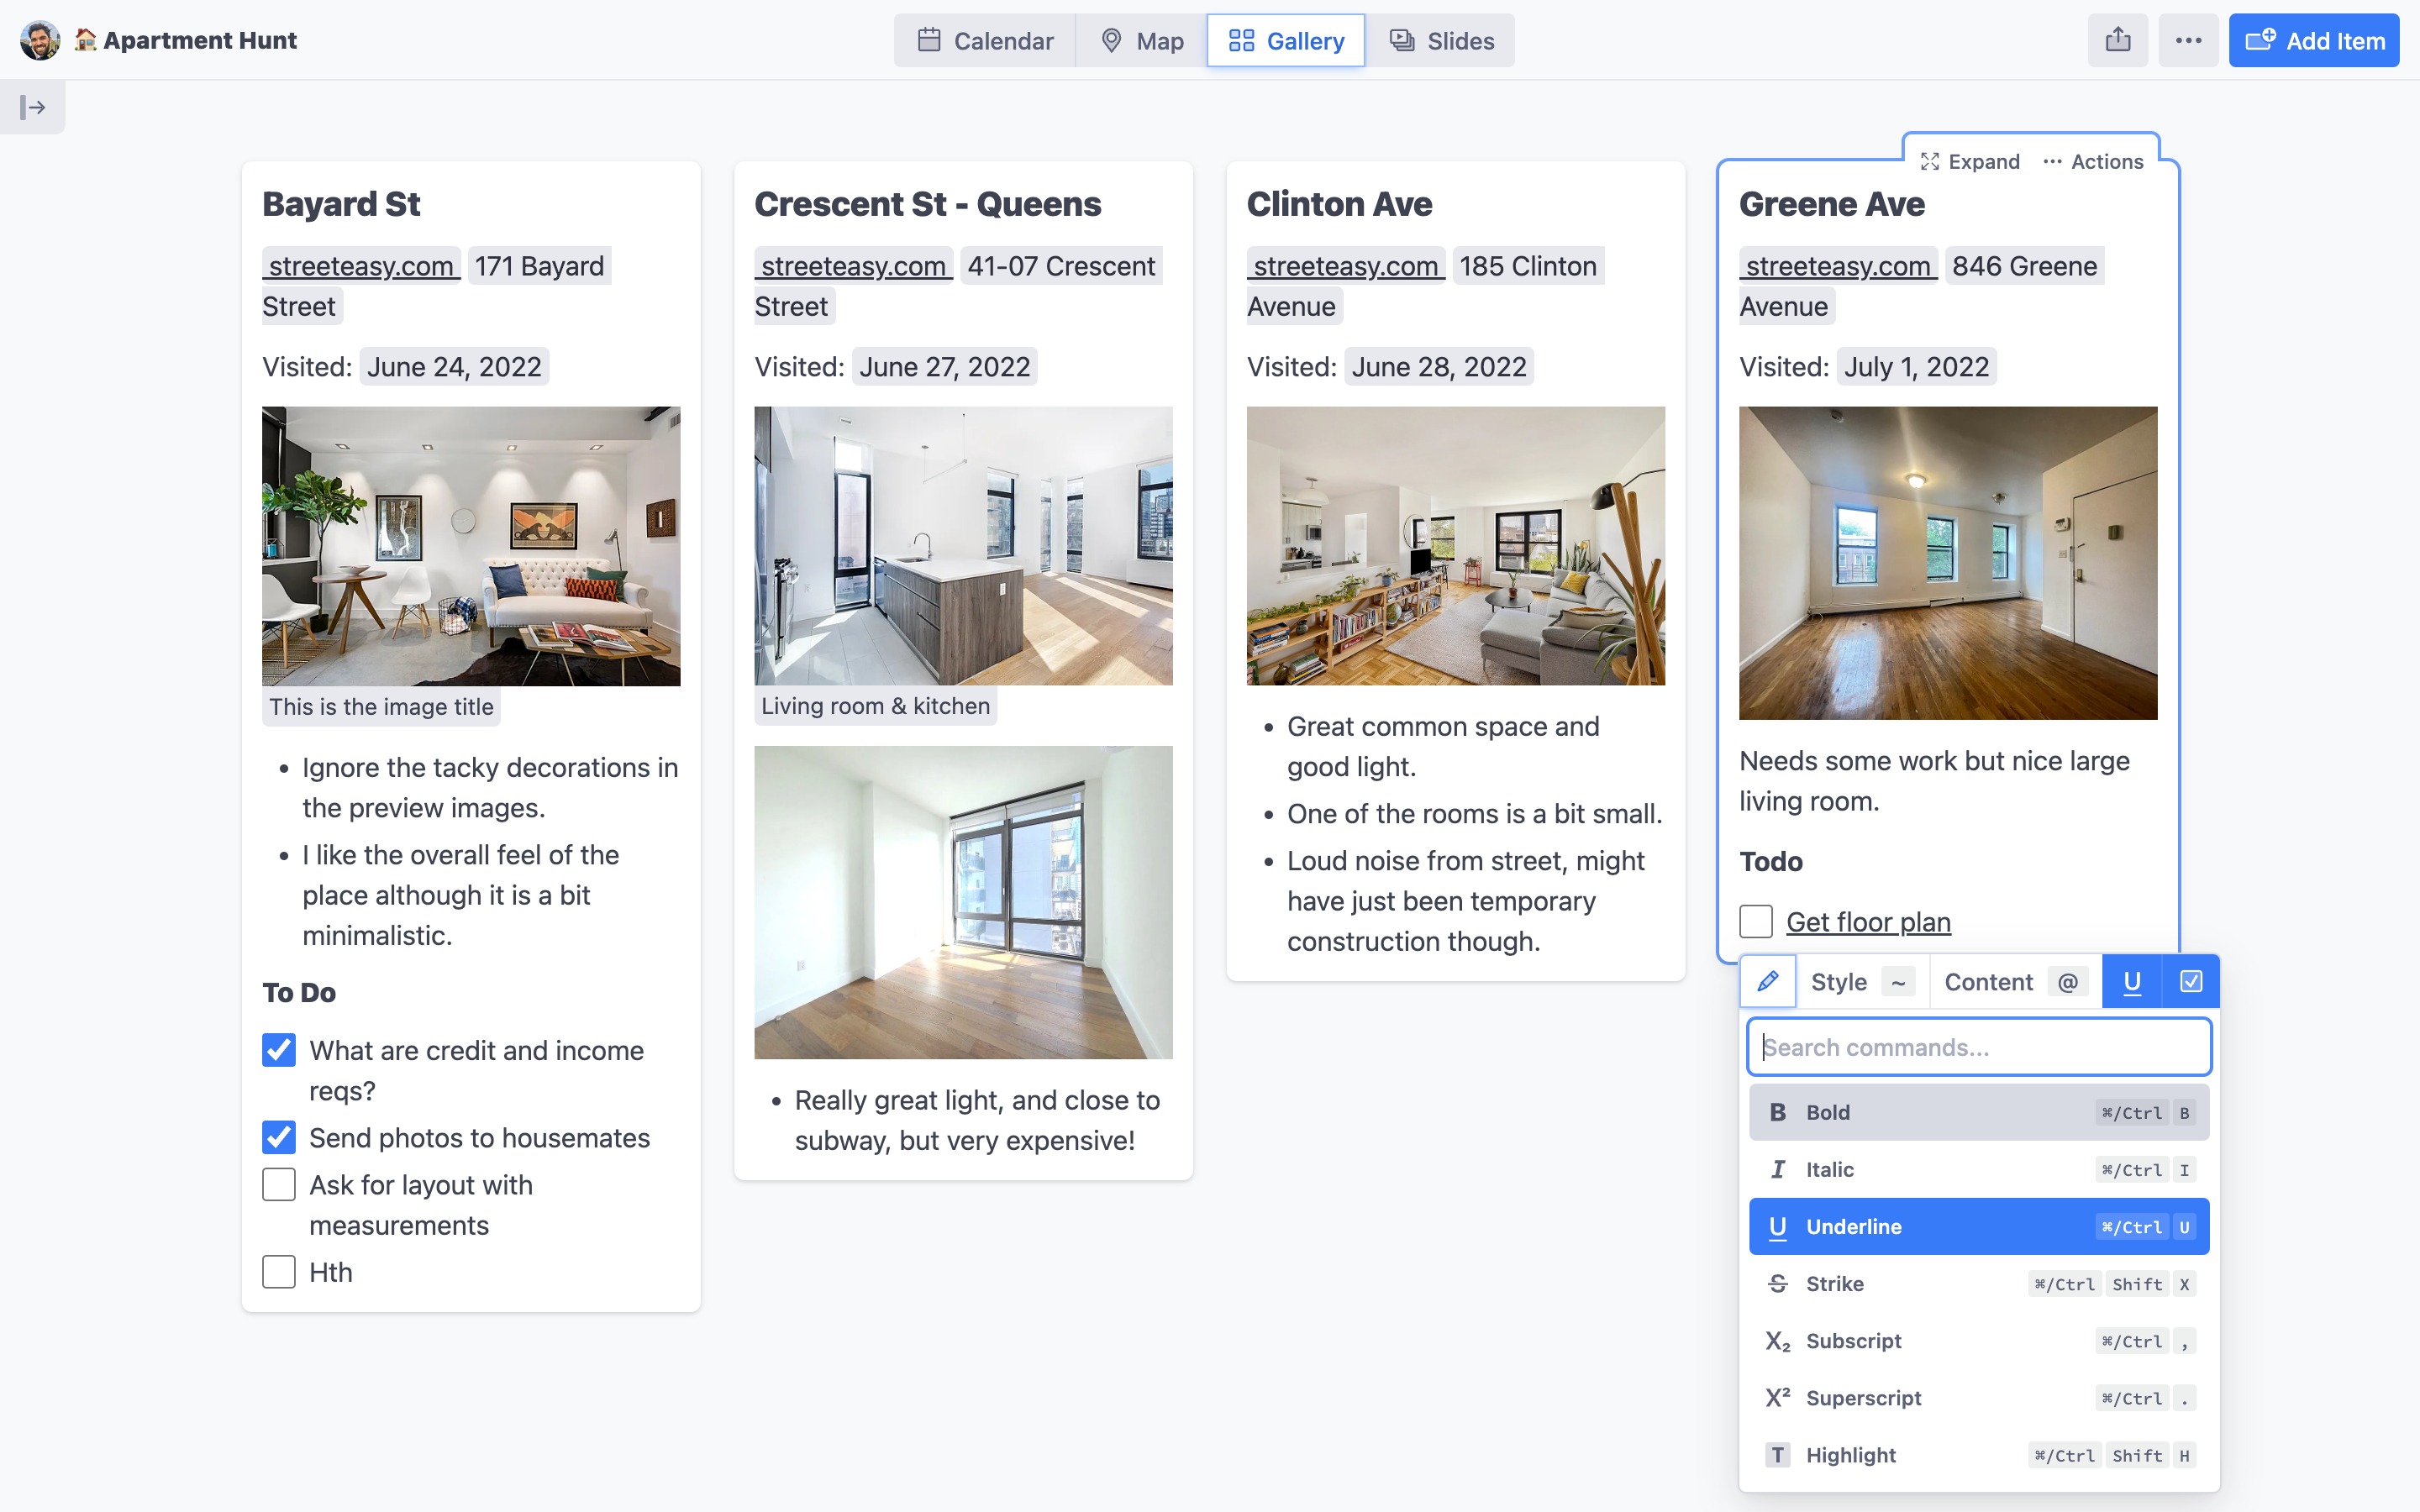Check the 'Get floor plan' todo checkbox

pyautogui.click(x=1756, y=921)
